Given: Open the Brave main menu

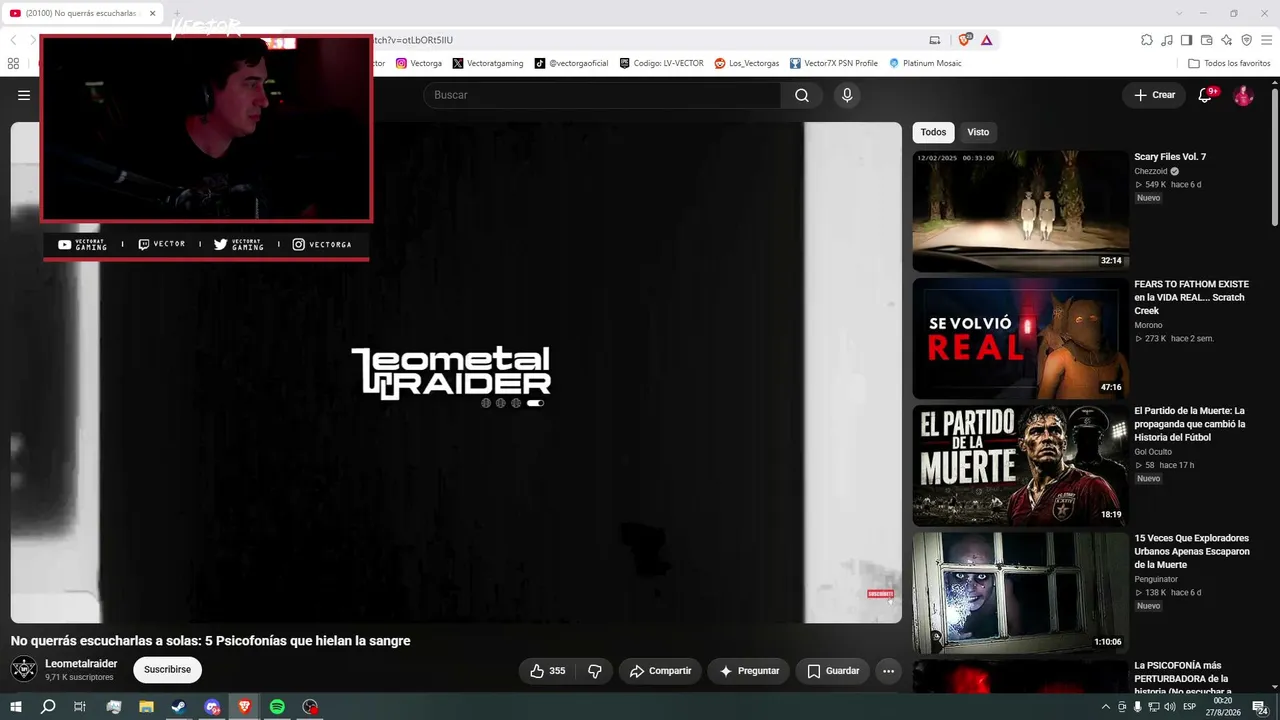Looking at the screenshot, I should click(1267, 40).
